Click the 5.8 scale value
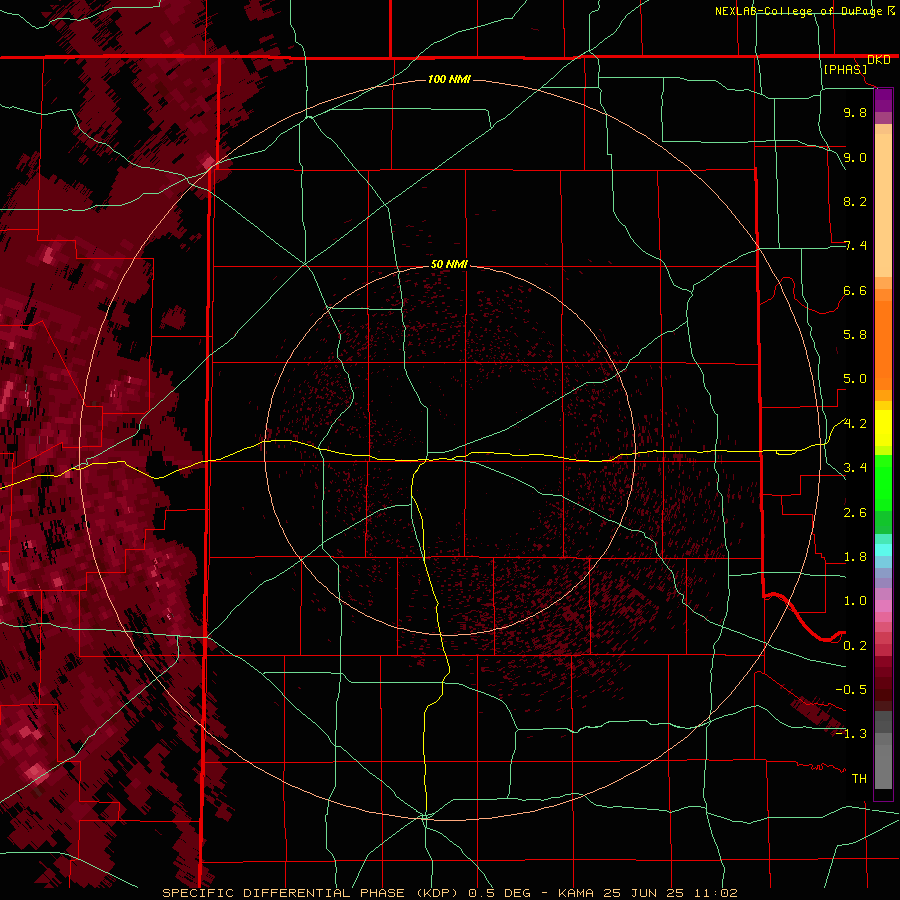900x900 pixels. coord(855,335)
